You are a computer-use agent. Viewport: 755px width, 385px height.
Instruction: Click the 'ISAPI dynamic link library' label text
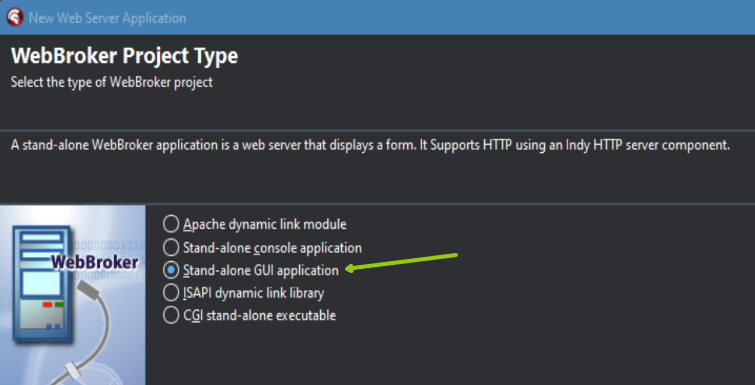(x=254, y=293)
